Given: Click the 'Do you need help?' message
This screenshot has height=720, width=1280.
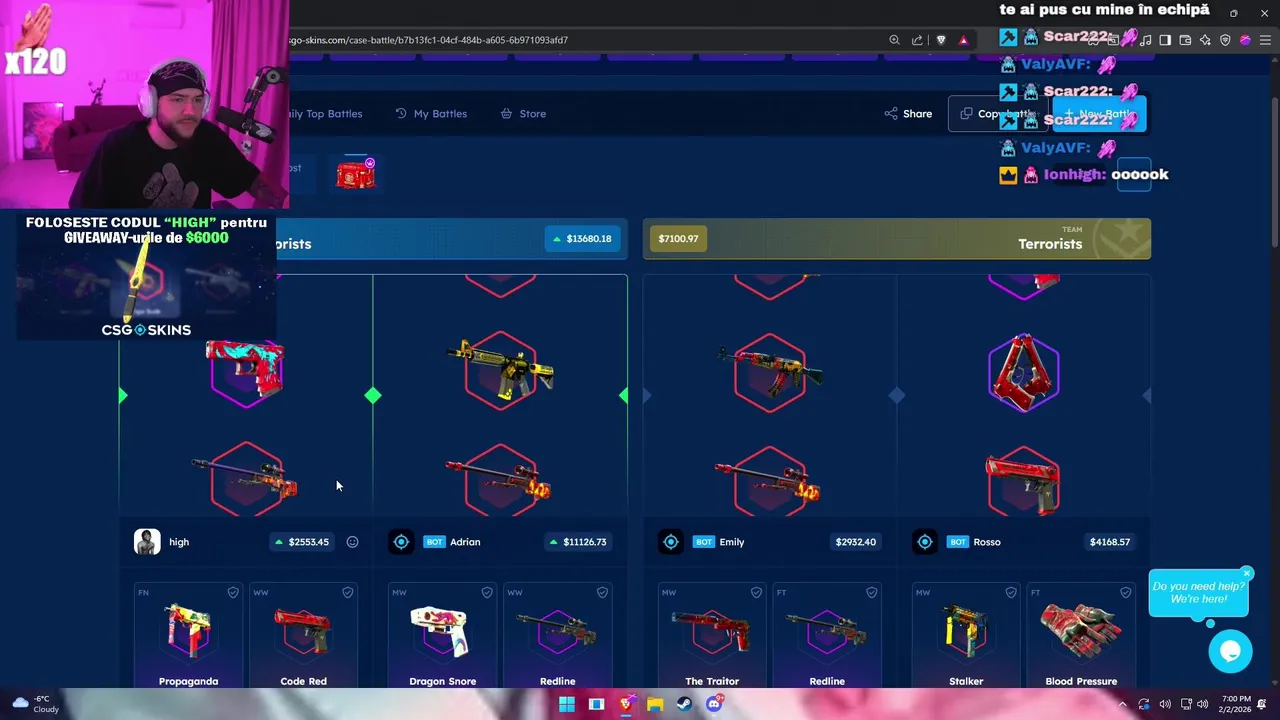Looking at the screenshot, I should click(1198, 592).
